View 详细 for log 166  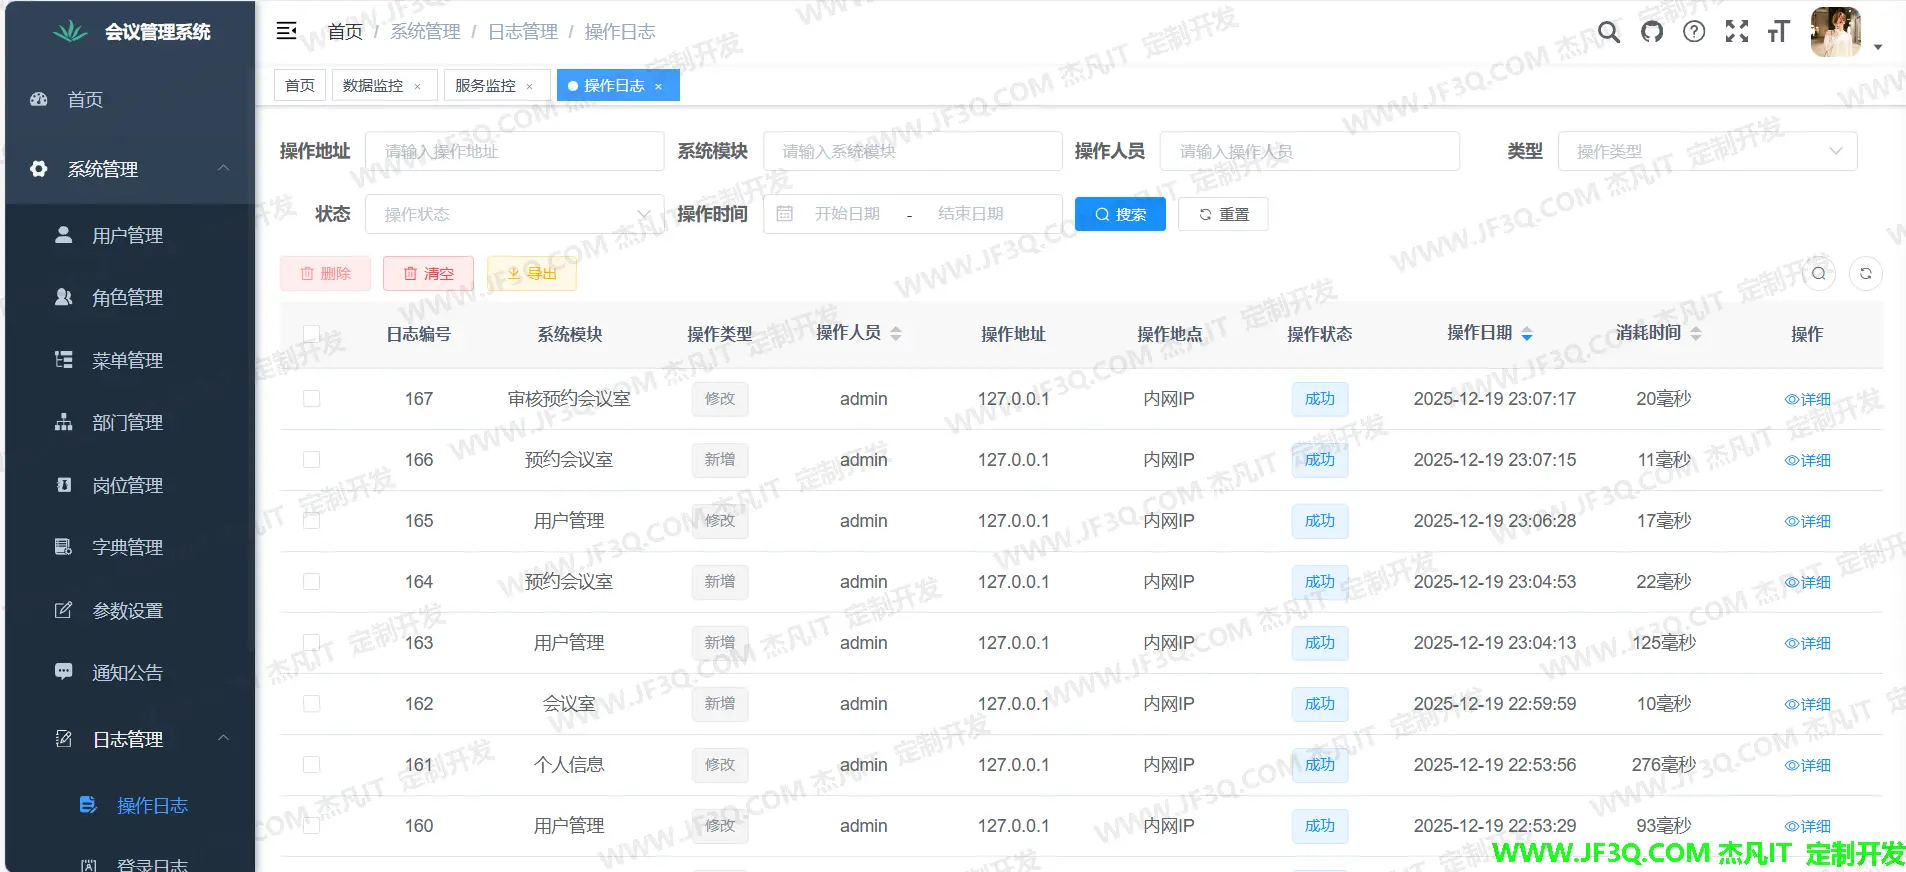pyautogui.click(x=1807, y=460)
